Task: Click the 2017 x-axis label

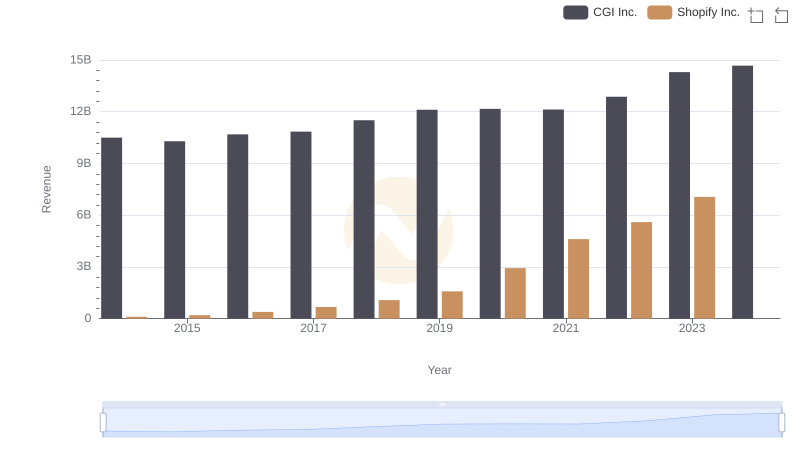Action: [313, 328]
